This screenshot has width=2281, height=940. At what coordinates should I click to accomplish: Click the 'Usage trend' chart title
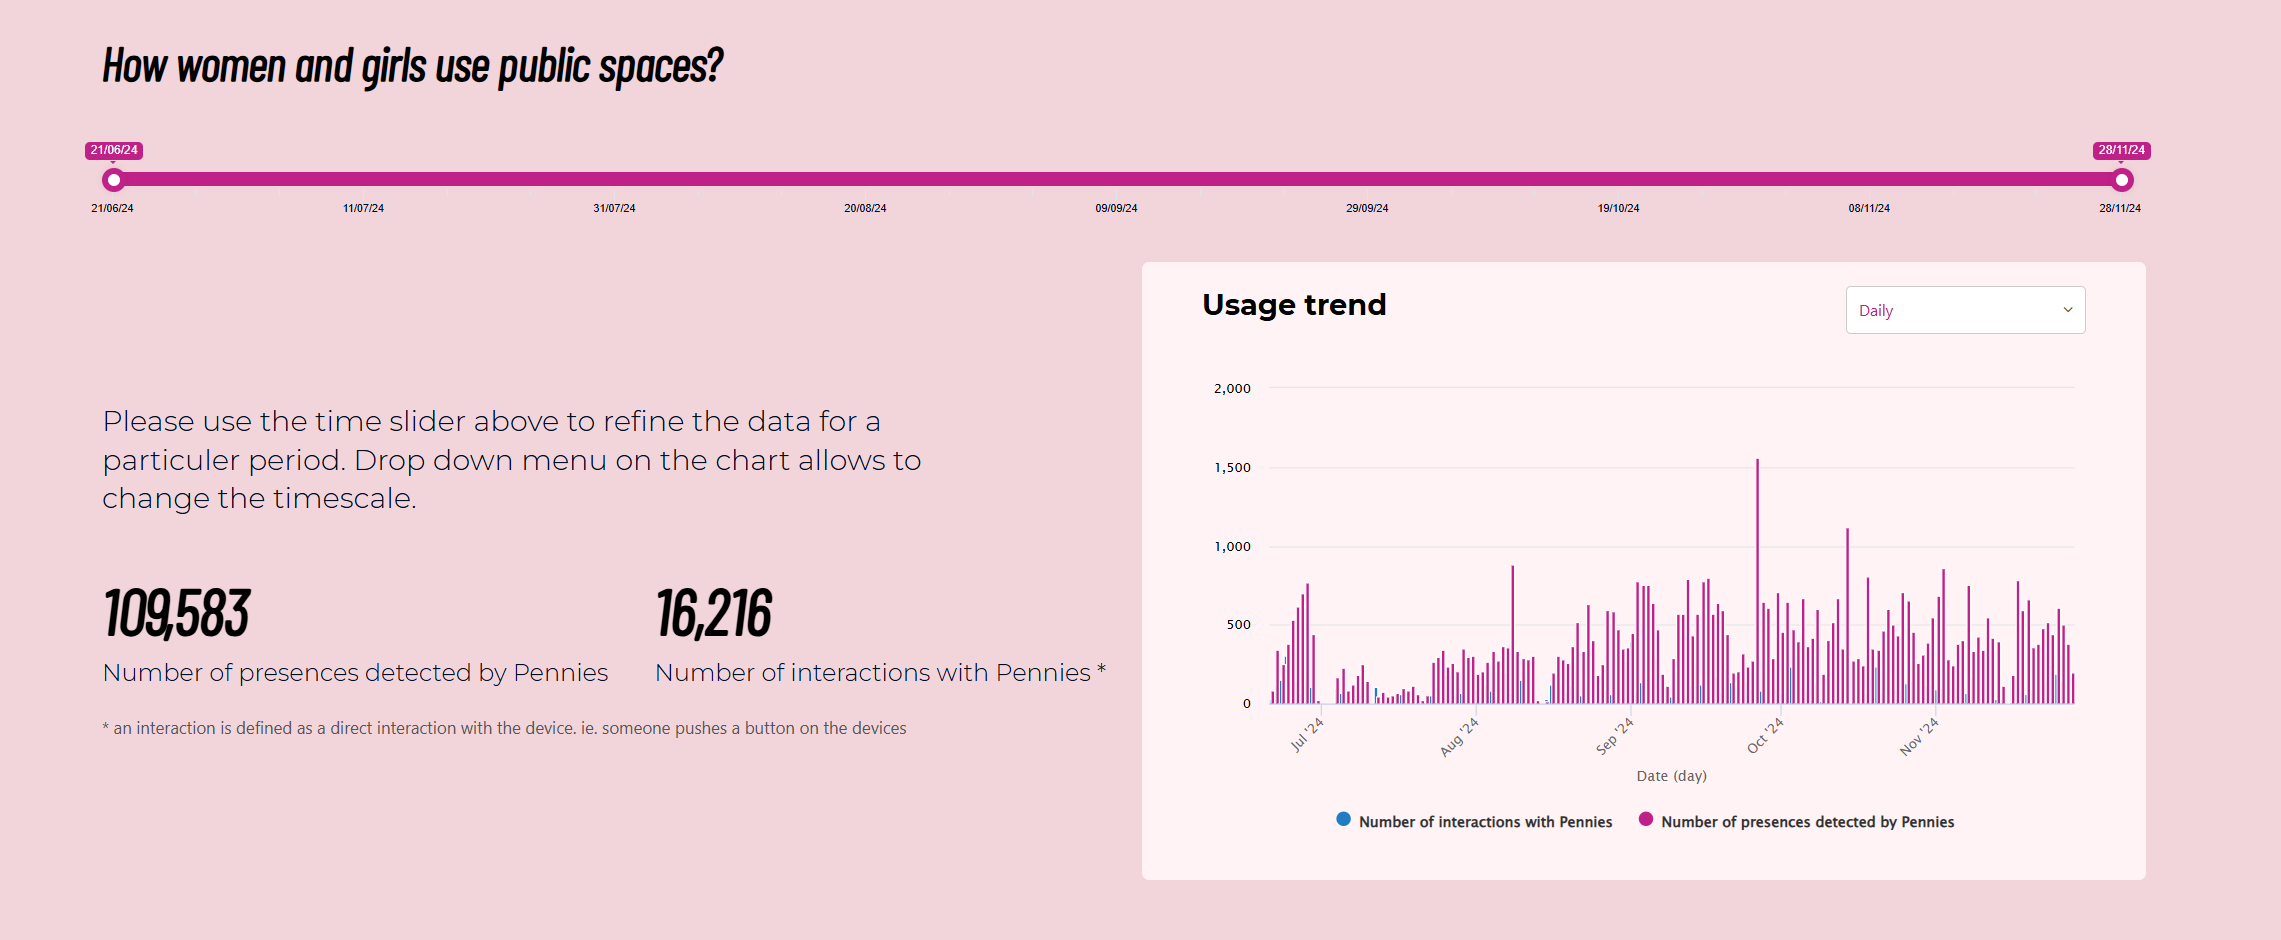pos(1294,305)
